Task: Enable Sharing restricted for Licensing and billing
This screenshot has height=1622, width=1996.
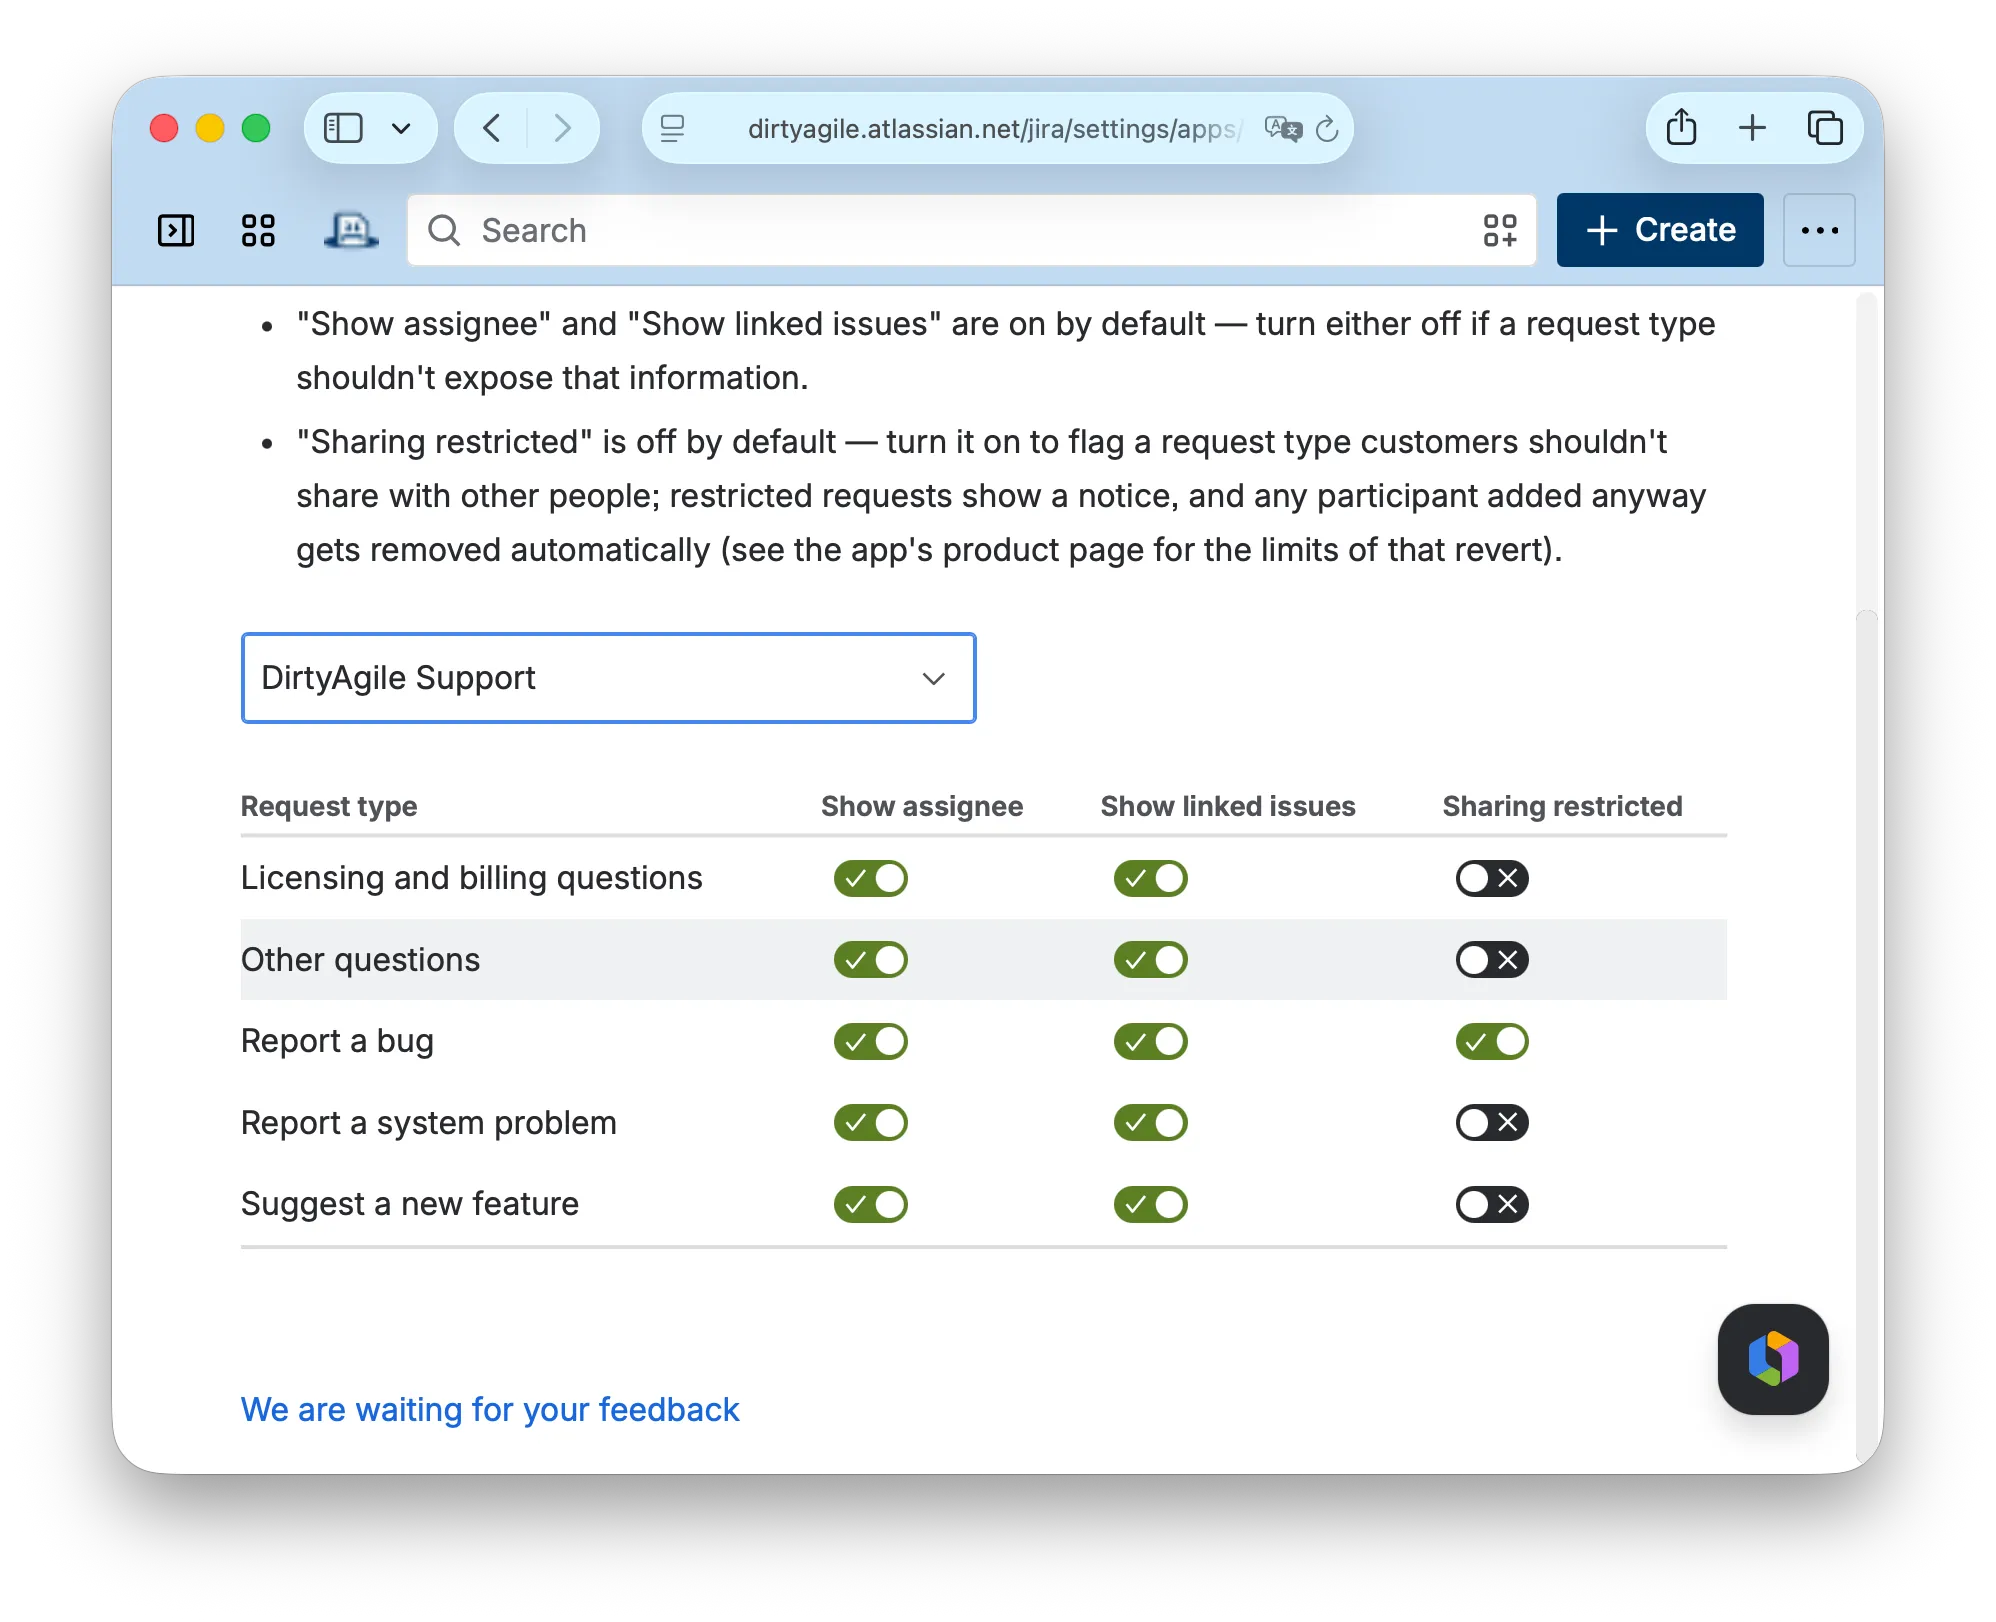Action: point(1492,878)
